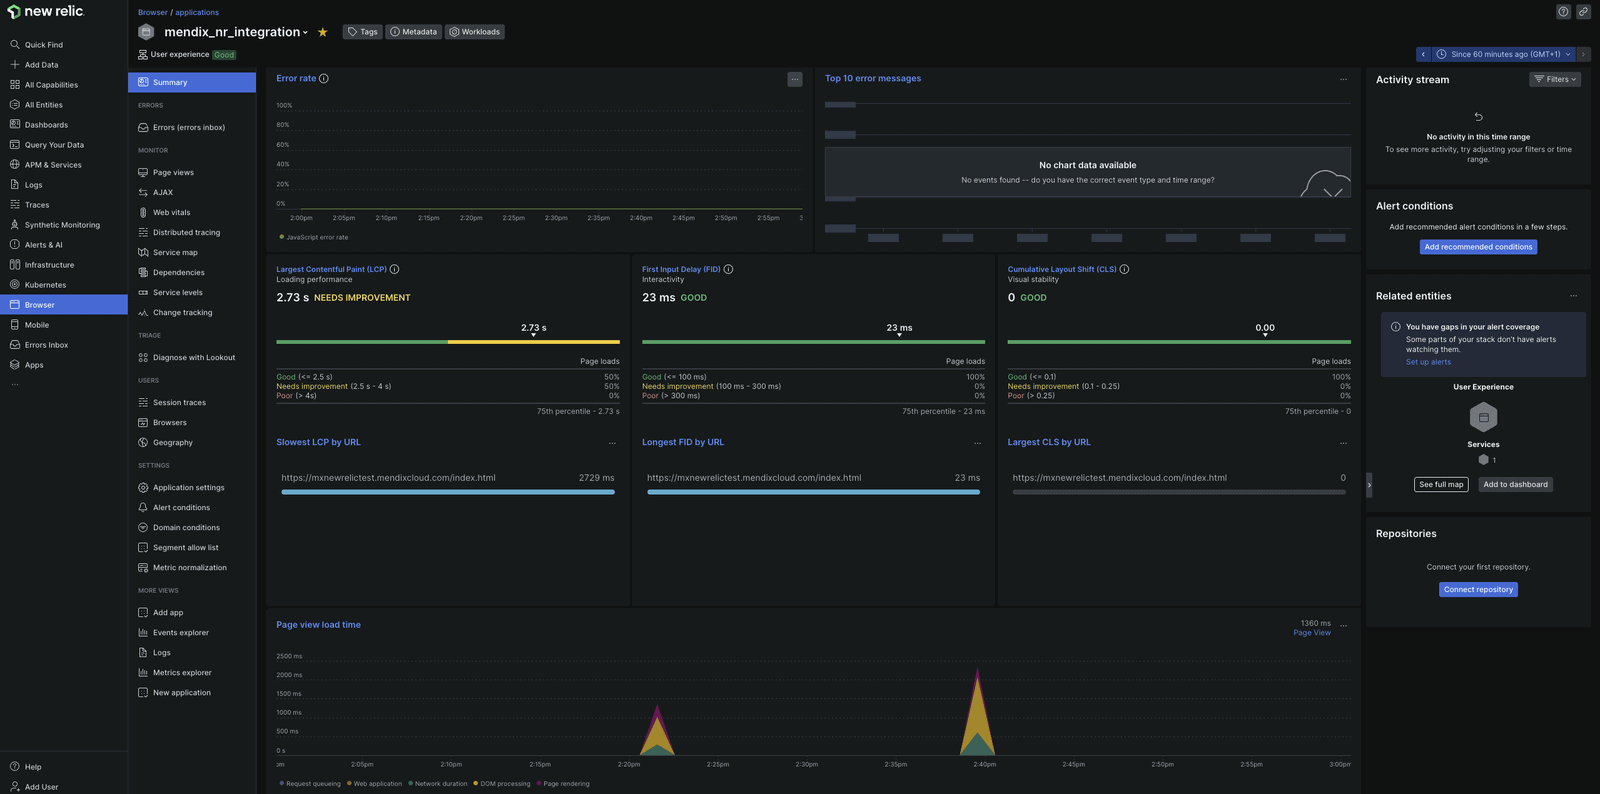Open Kubernetes icon in sidebar
Viewport: 1600px width, 794px height.
[x=15, y=285]
